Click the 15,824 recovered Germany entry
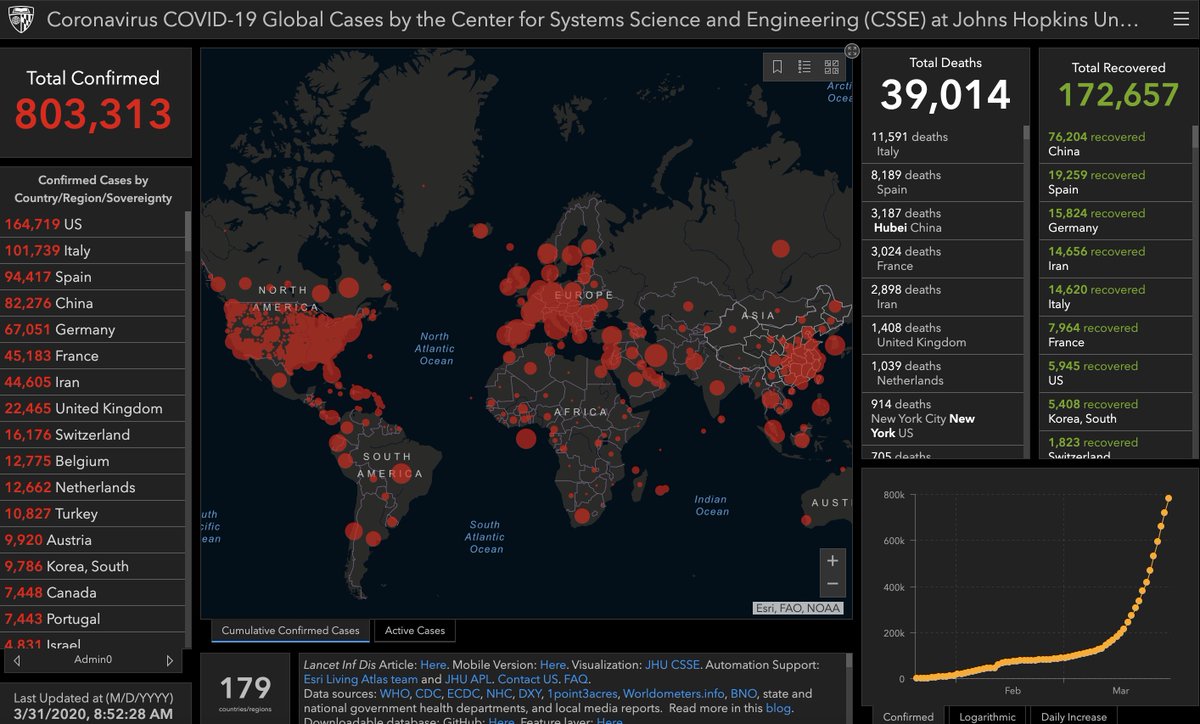The width and height of the screenshot is (1200, 724). coord(1114,220)
